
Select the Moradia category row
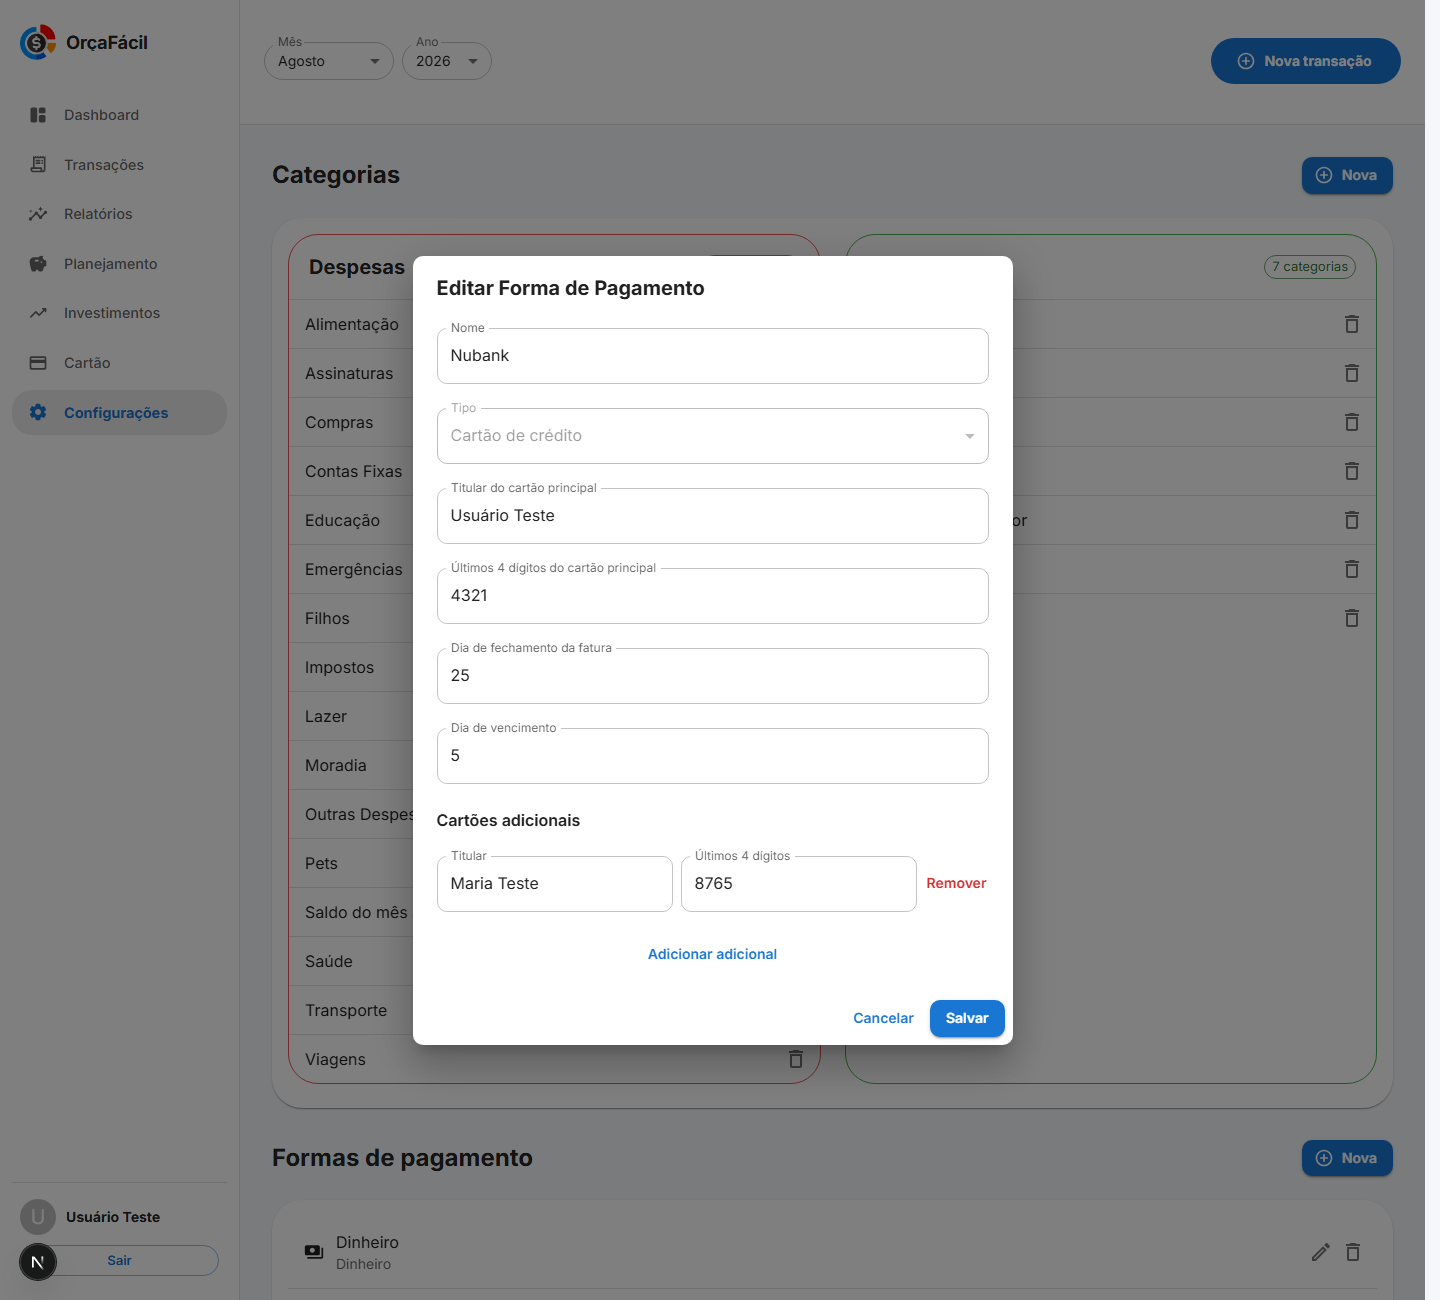point(351,765)
